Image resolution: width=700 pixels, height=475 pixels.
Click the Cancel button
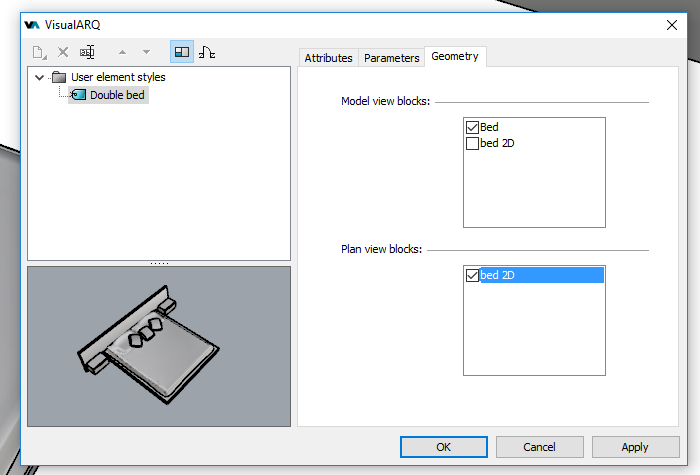(540, 447)
